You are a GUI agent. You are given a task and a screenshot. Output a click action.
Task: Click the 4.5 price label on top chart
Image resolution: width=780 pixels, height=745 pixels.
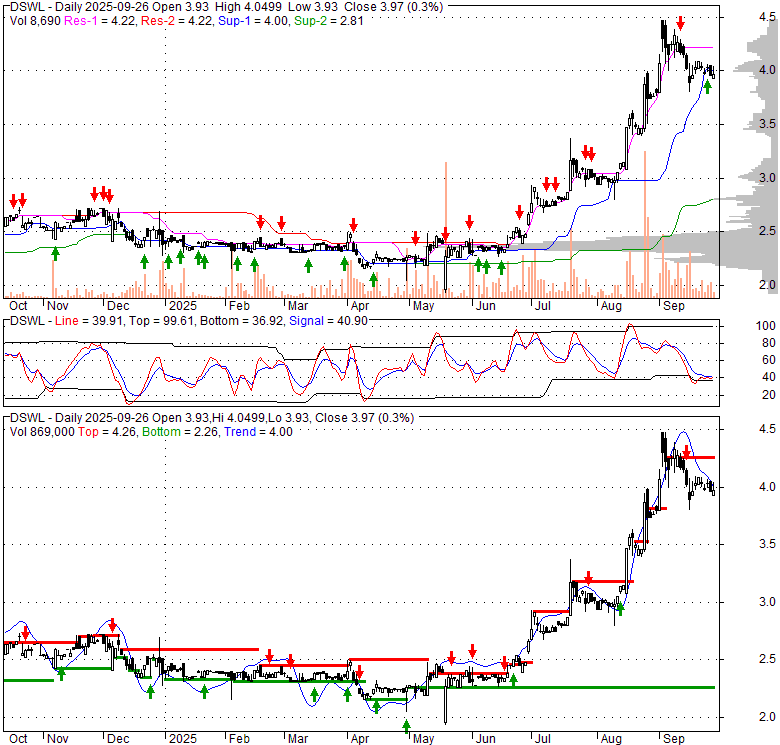tap(768, 17)
